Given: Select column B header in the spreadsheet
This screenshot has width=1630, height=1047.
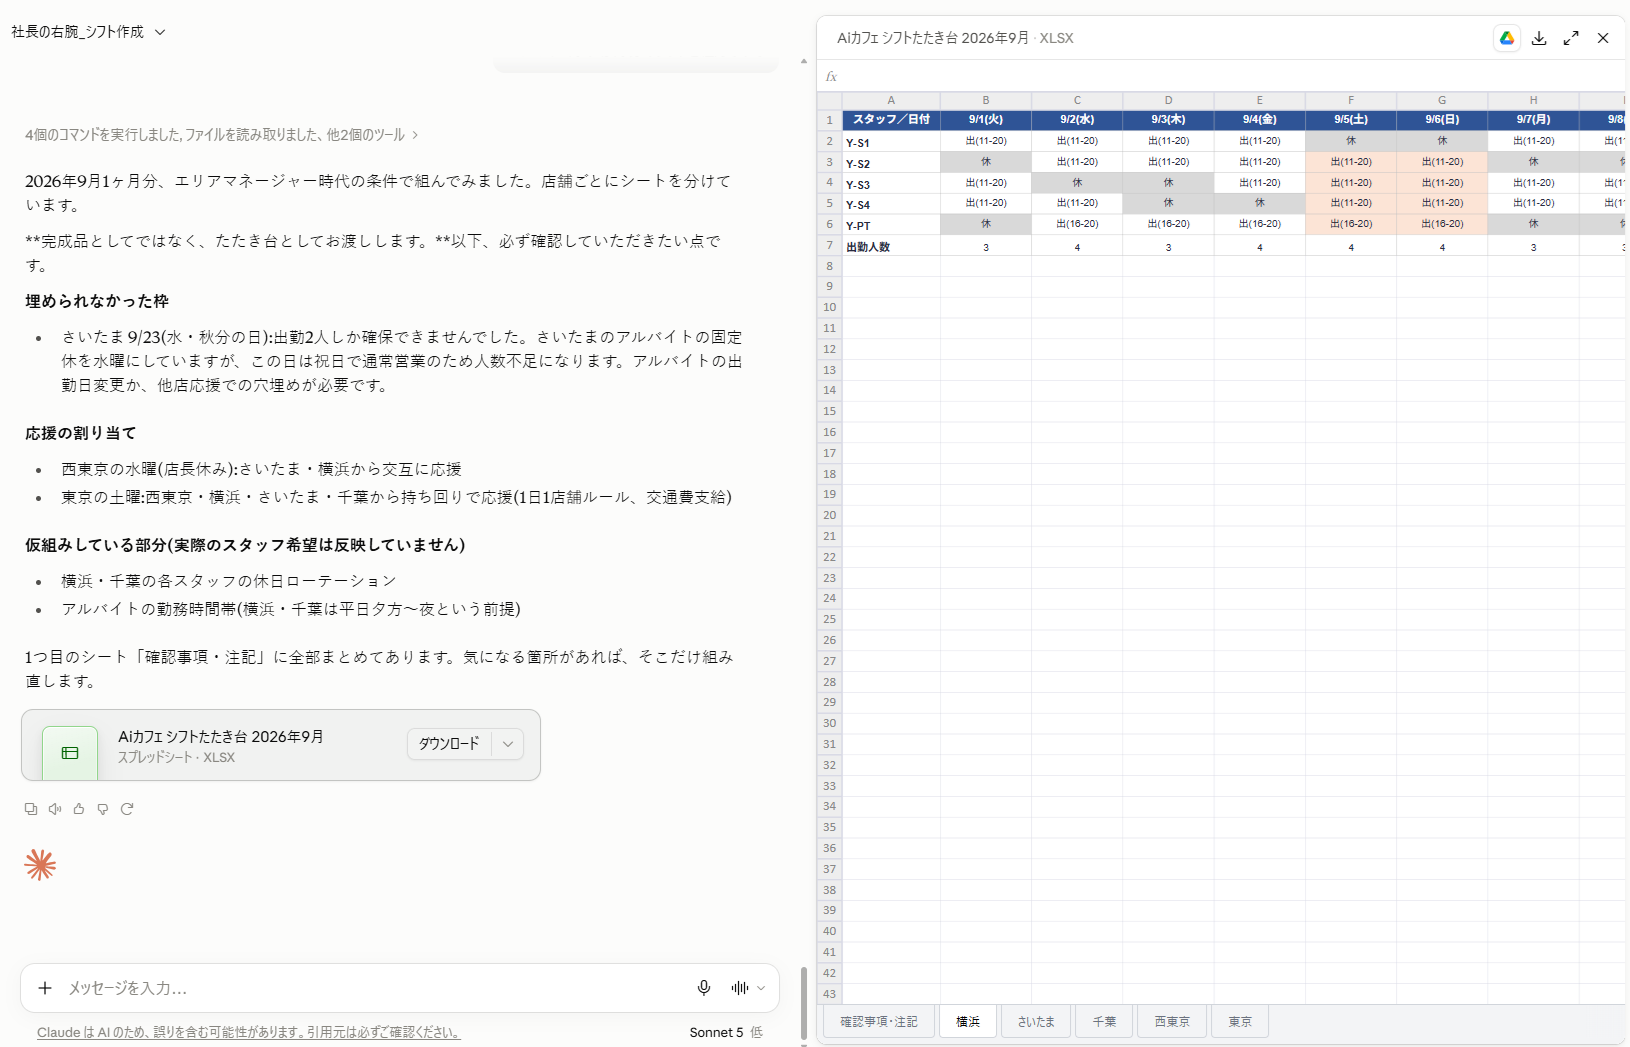Looking at the screenshot, I should coord(986,100).
